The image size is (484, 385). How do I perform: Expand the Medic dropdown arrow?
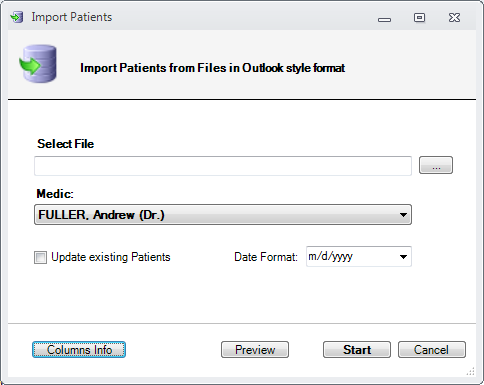[x=403, y=215]
